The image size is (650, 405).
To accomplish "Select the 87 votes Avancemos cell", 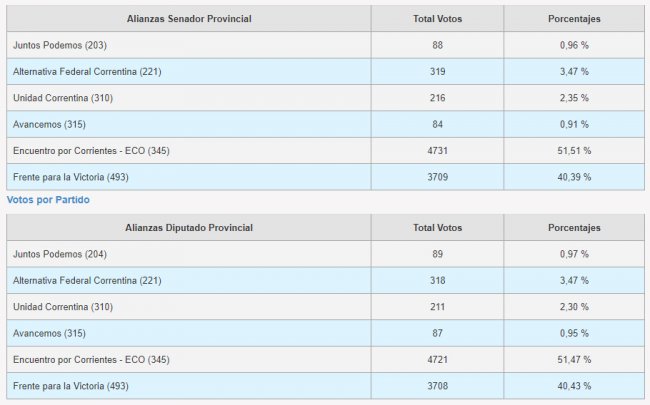I will (437, 333).
